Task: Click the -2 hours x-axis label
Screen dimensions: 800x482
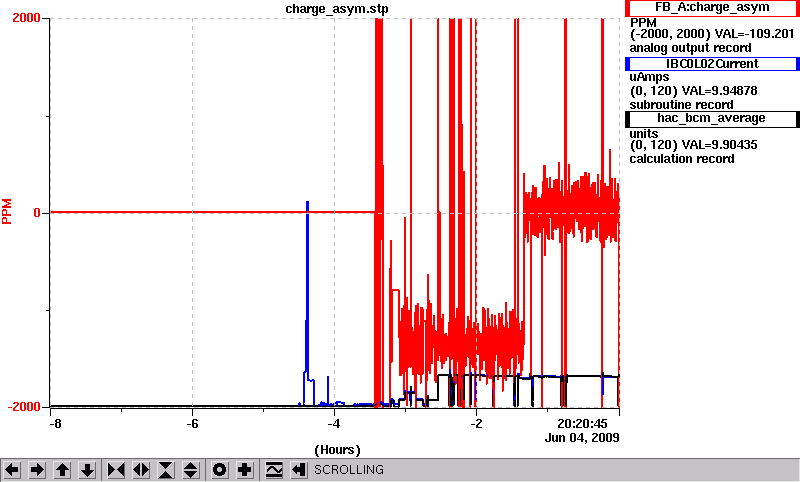Action: click(x=476, y=424)
